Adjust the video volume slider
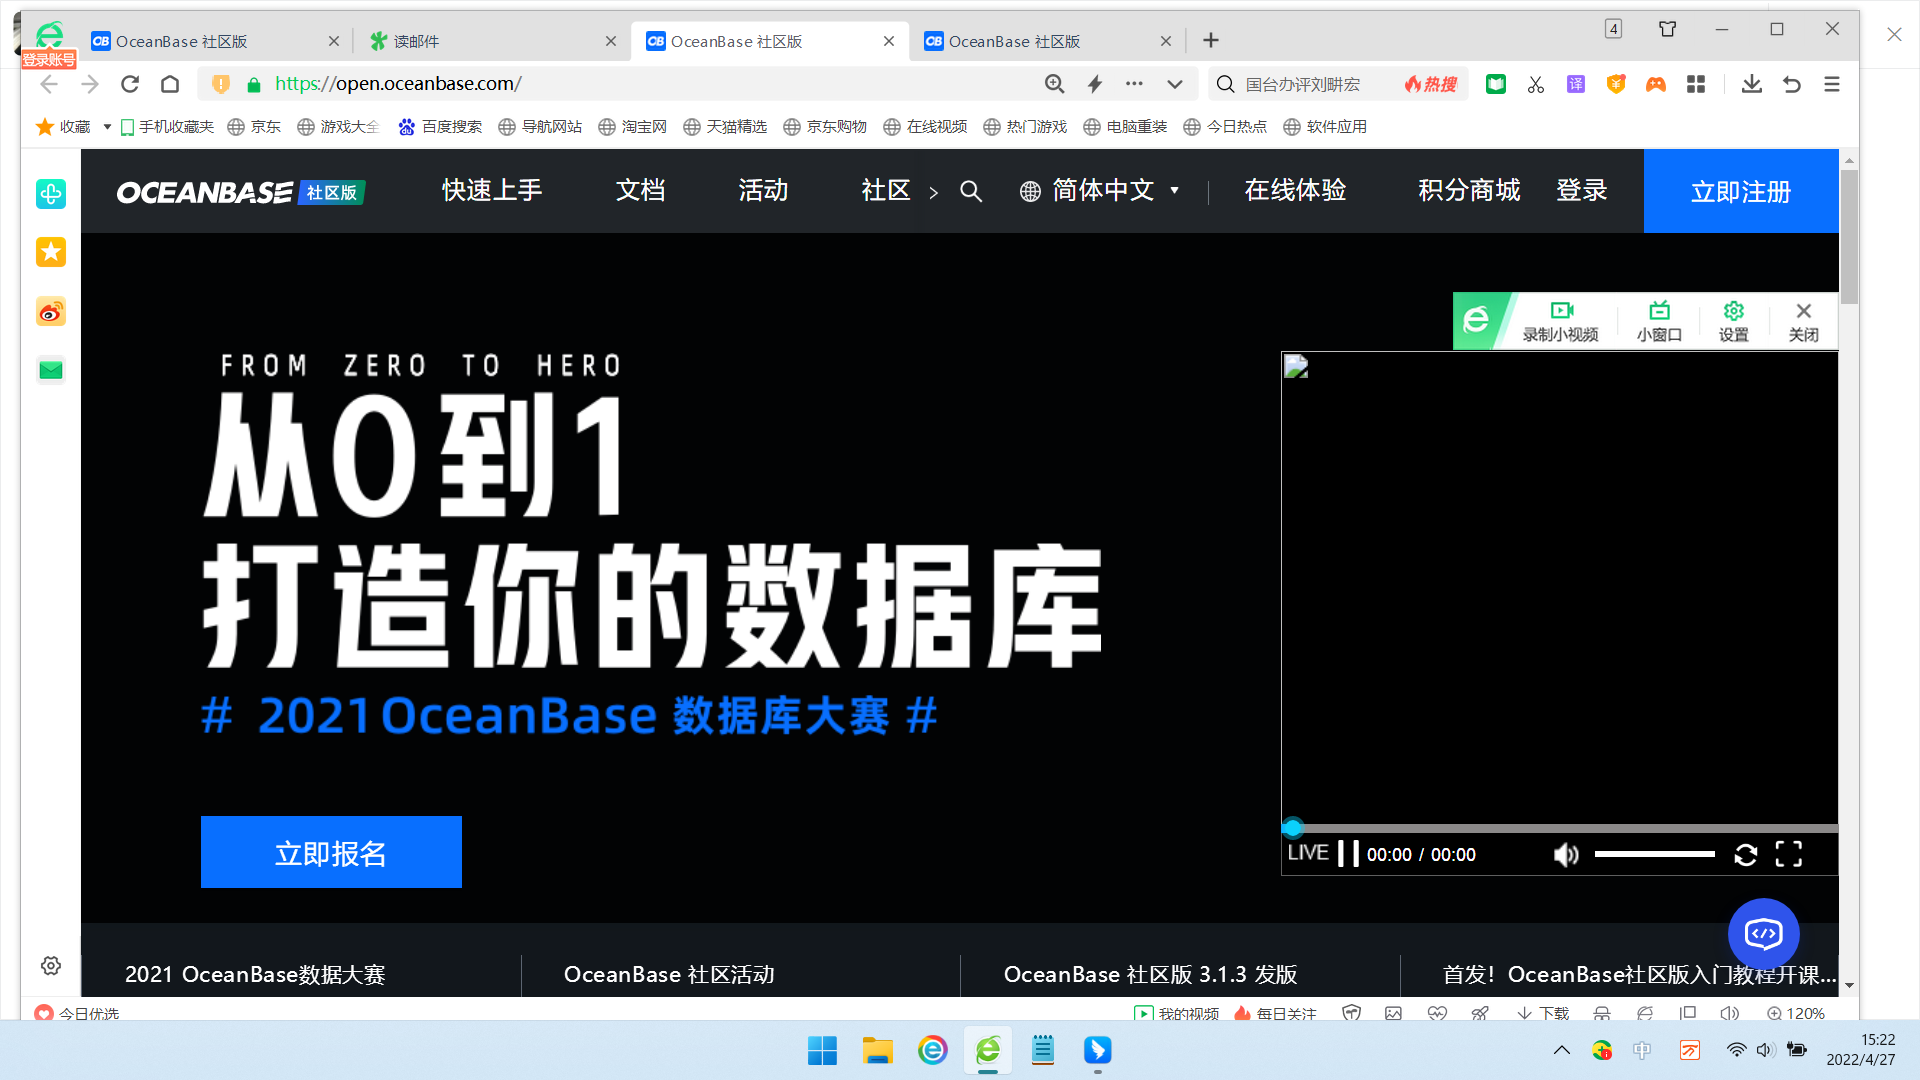Screen dimensions: 1920x1080 [x=1655, y=854]
